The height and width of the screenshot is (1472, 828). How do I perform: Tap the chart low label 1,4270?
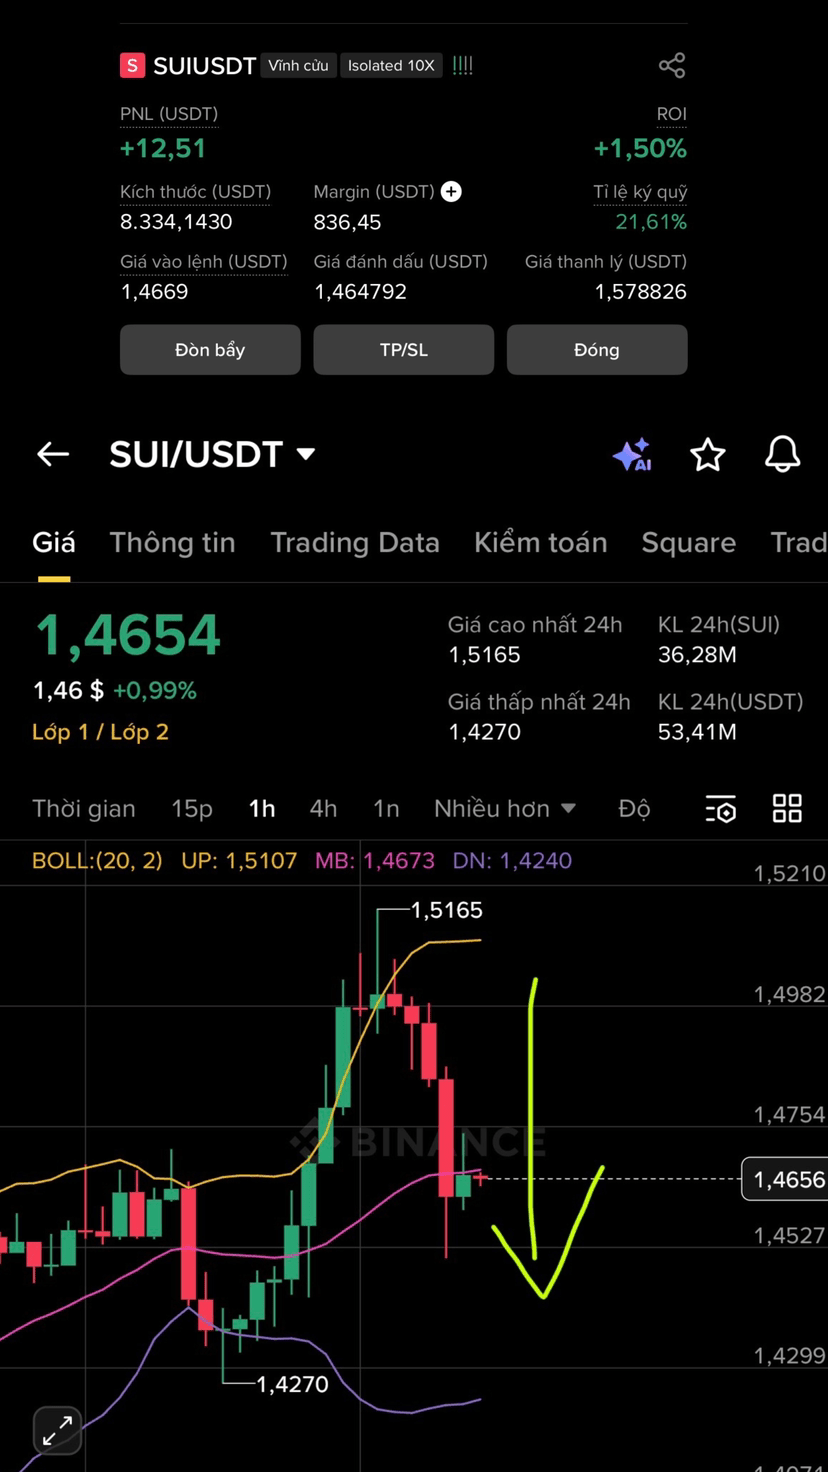click(292, 1384)
